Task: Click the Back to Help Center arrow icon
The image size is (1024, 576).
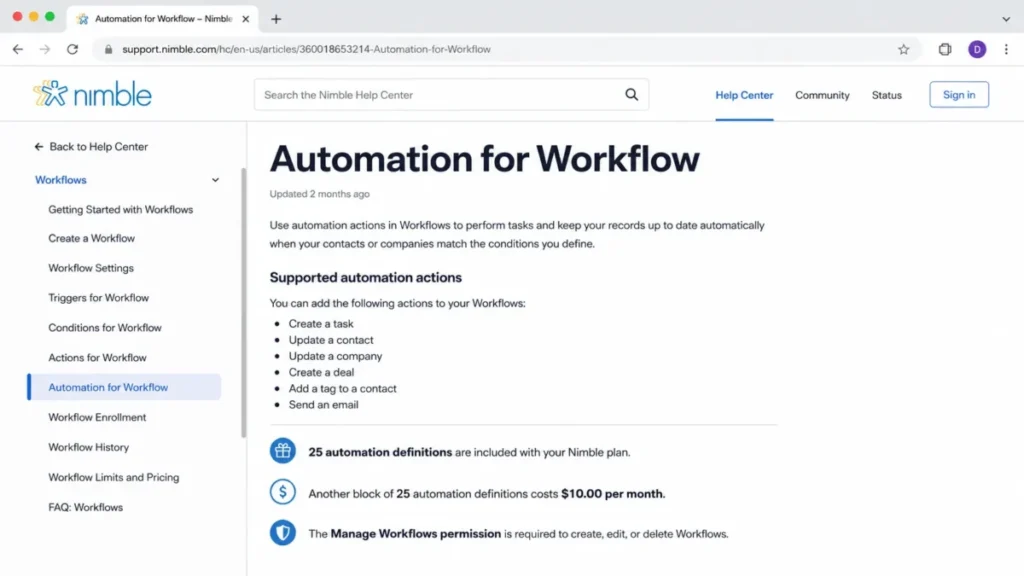Action: 39,147
